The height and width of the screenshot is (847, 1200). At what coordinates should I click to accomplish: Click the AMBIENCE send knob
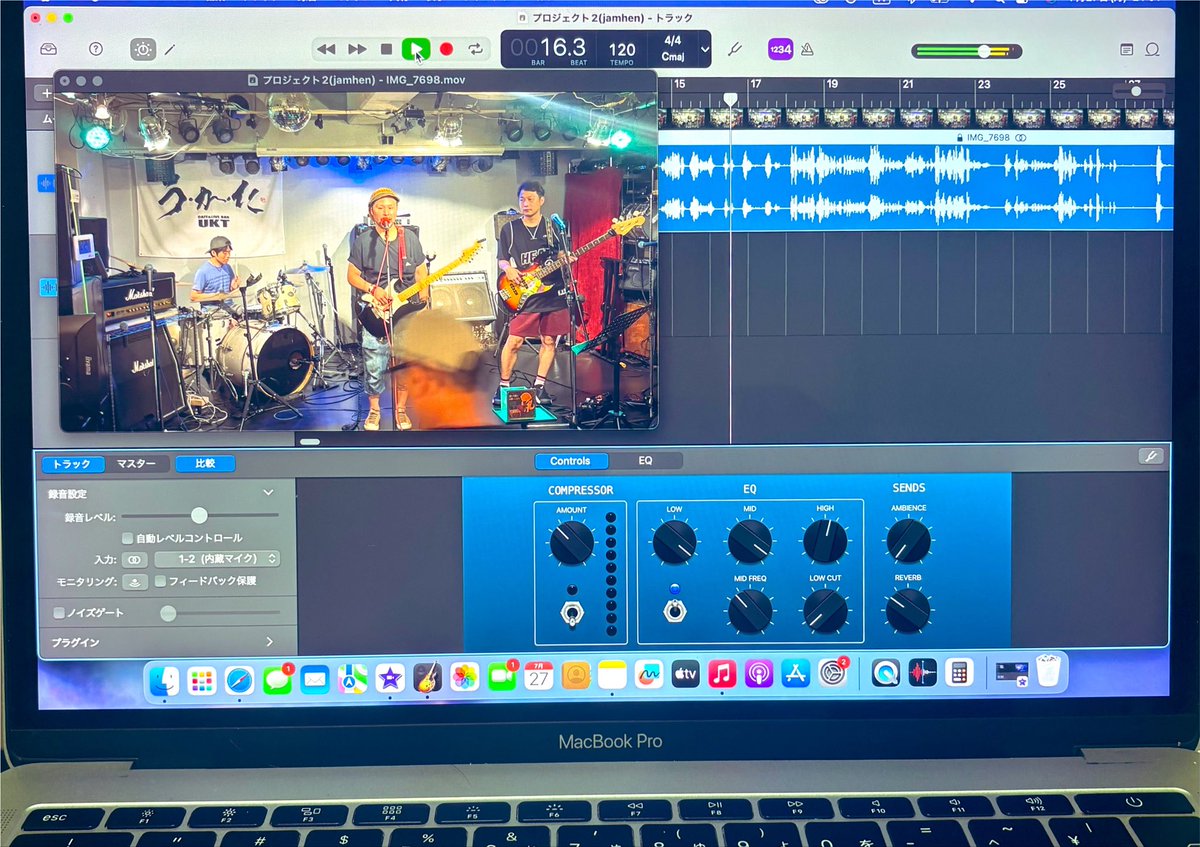(x=908, y=541)
